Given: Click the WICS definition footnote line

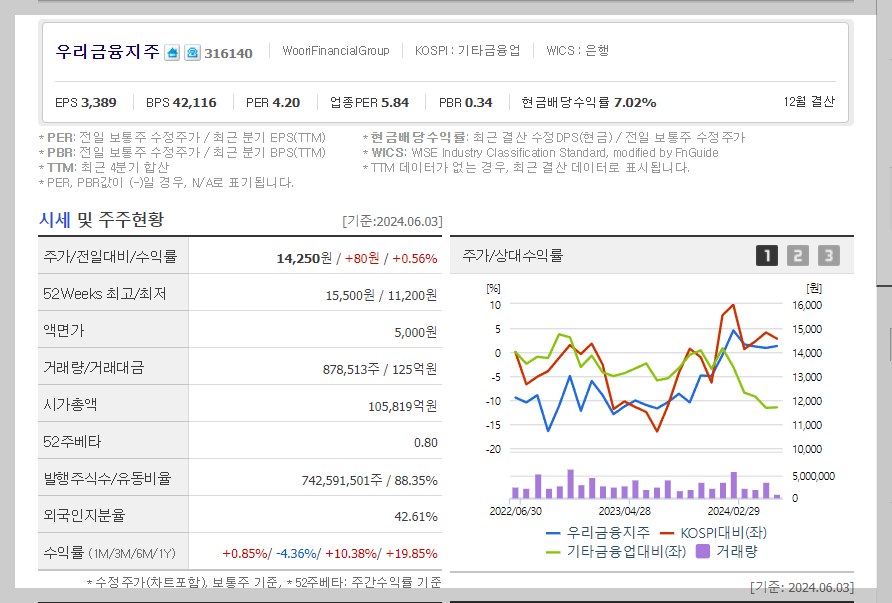Looking at the screenshot, I should pos(541,152).
